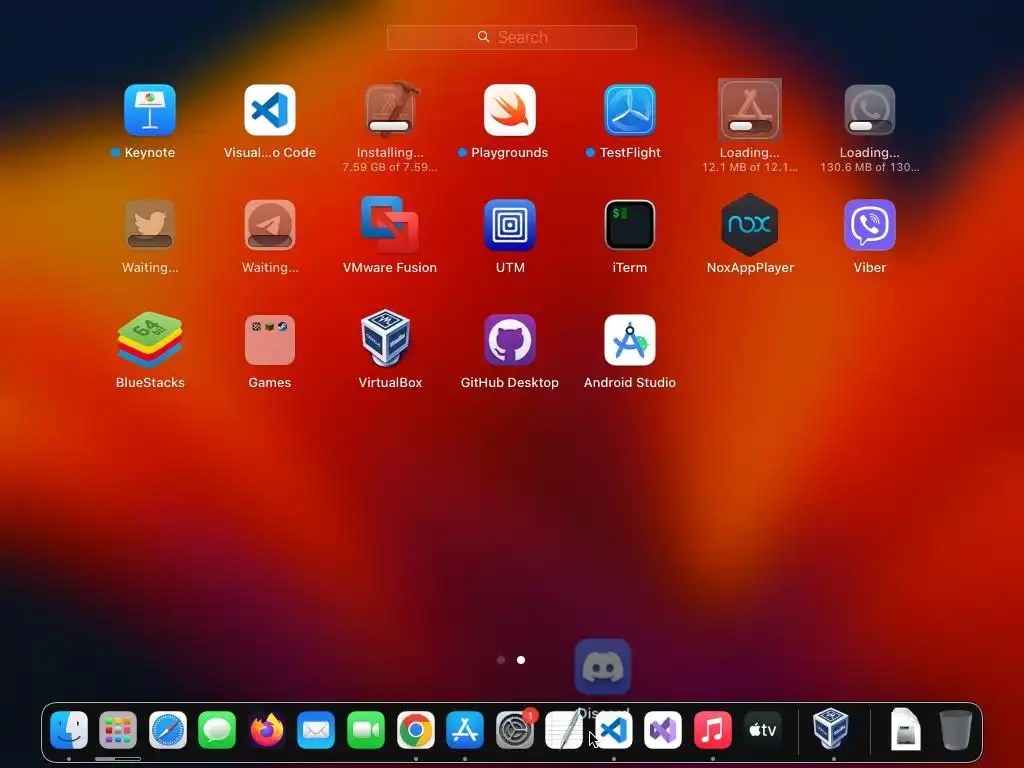Screen dimensions: 1024x768
Task: Click the Waiting app with bird icon
Action: pos(150,225)
